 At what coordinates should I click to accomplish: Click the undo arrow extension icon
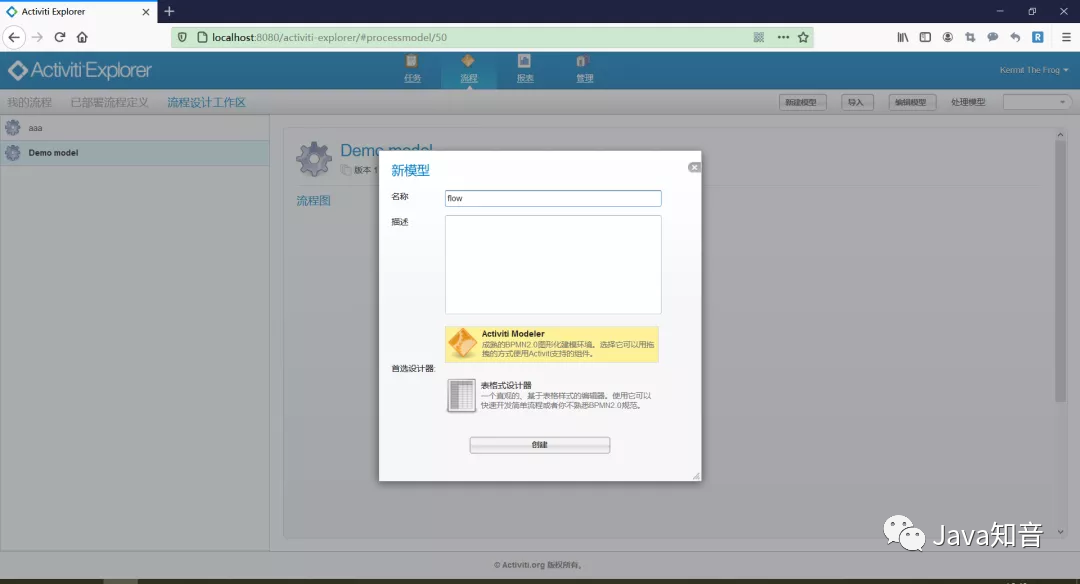pos(1015,37)
